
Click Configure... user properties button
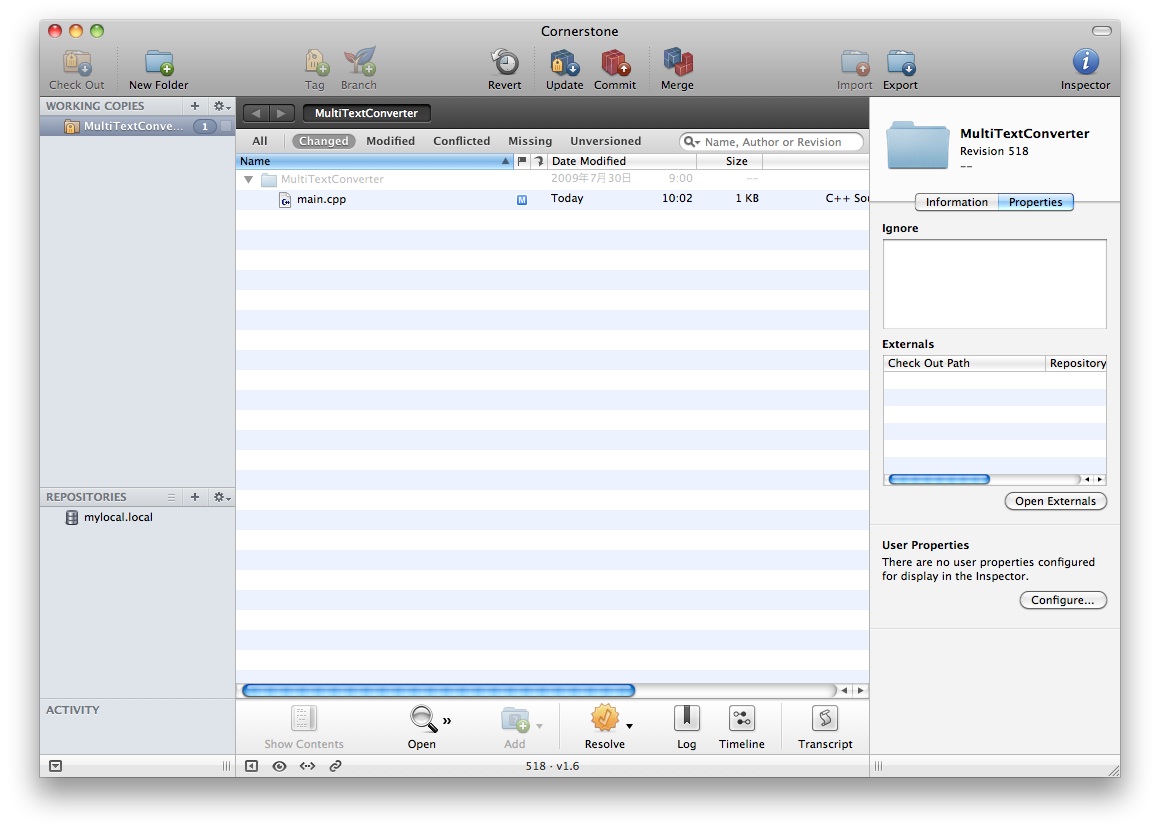pyautogui.click(x=1062, y=600)
